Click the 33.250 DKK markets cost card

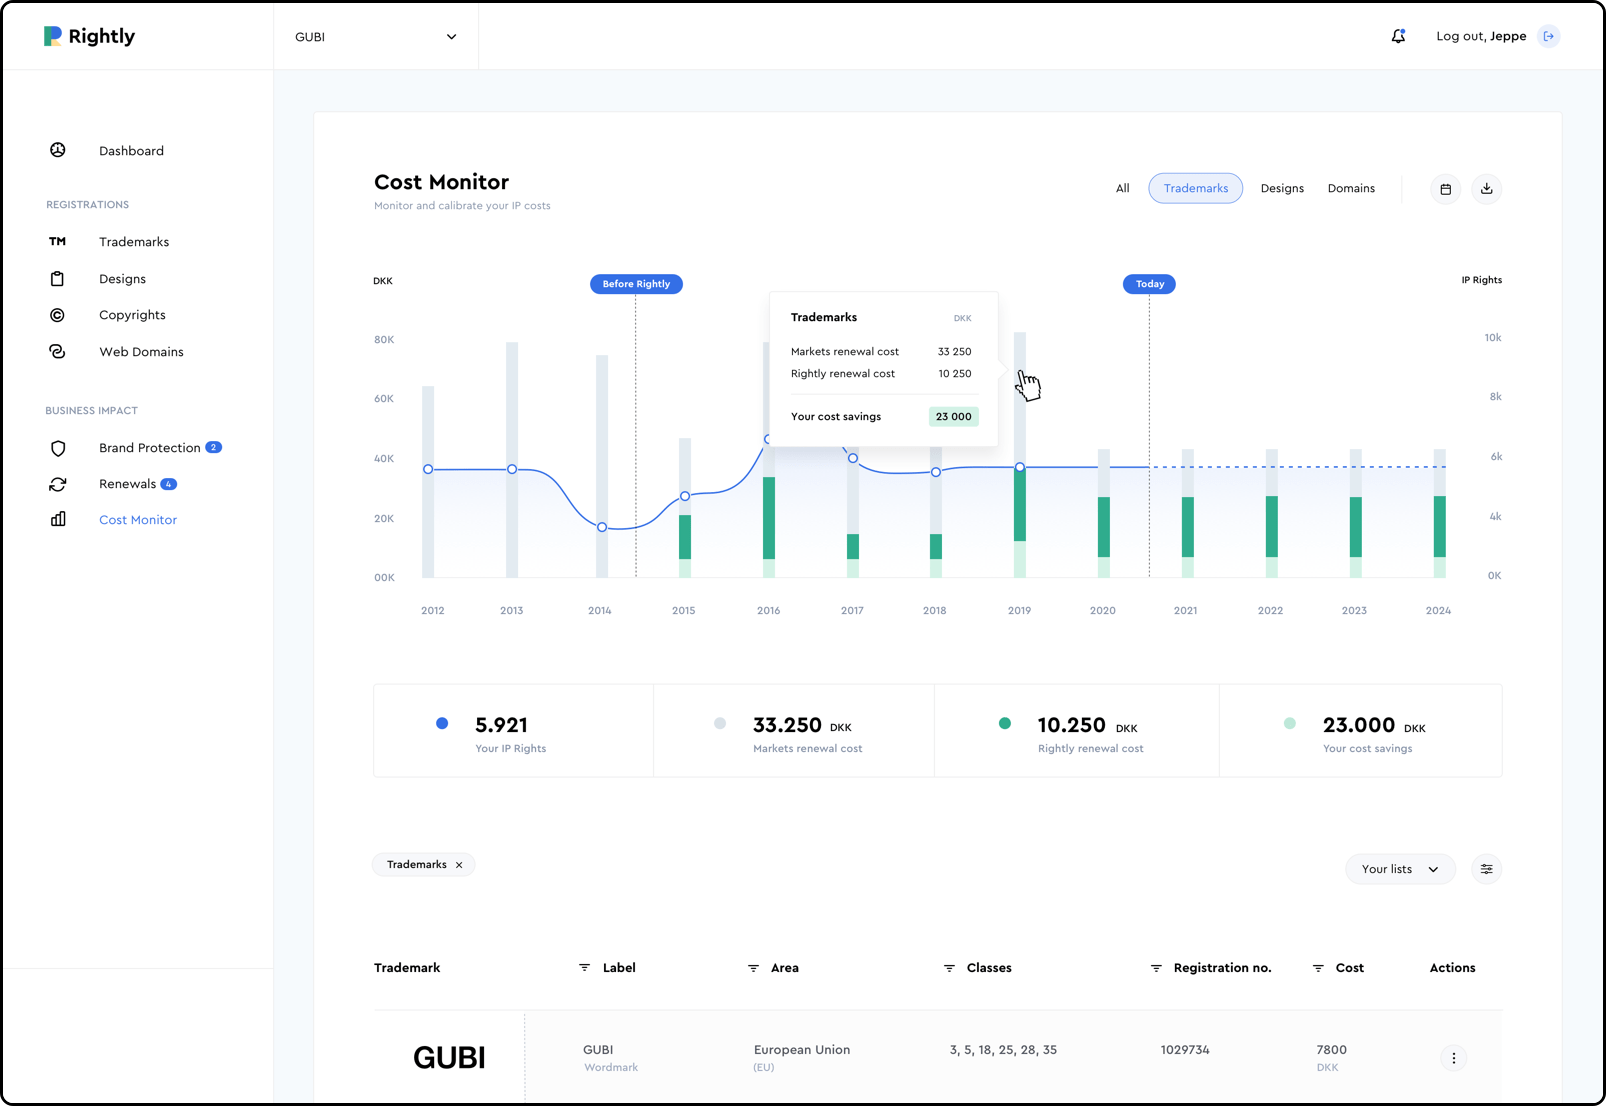(794, 731)
